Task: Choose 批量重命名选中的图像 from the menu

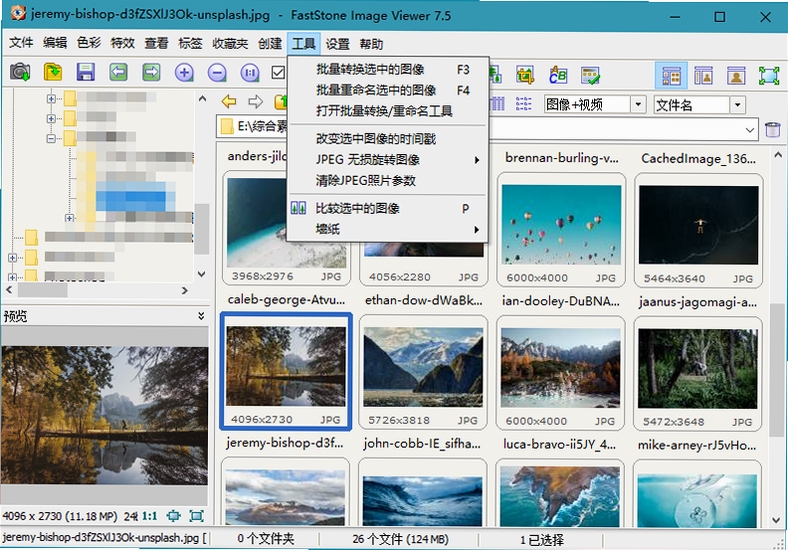Action: coord(387,90)
